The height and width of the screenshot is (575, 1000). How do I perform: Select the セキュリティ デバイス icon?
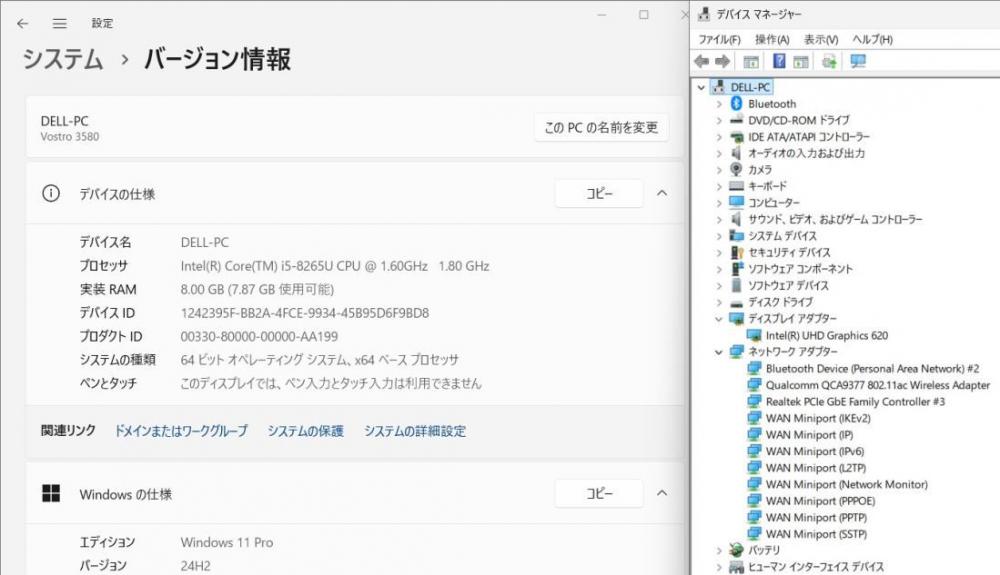point(737,252)
